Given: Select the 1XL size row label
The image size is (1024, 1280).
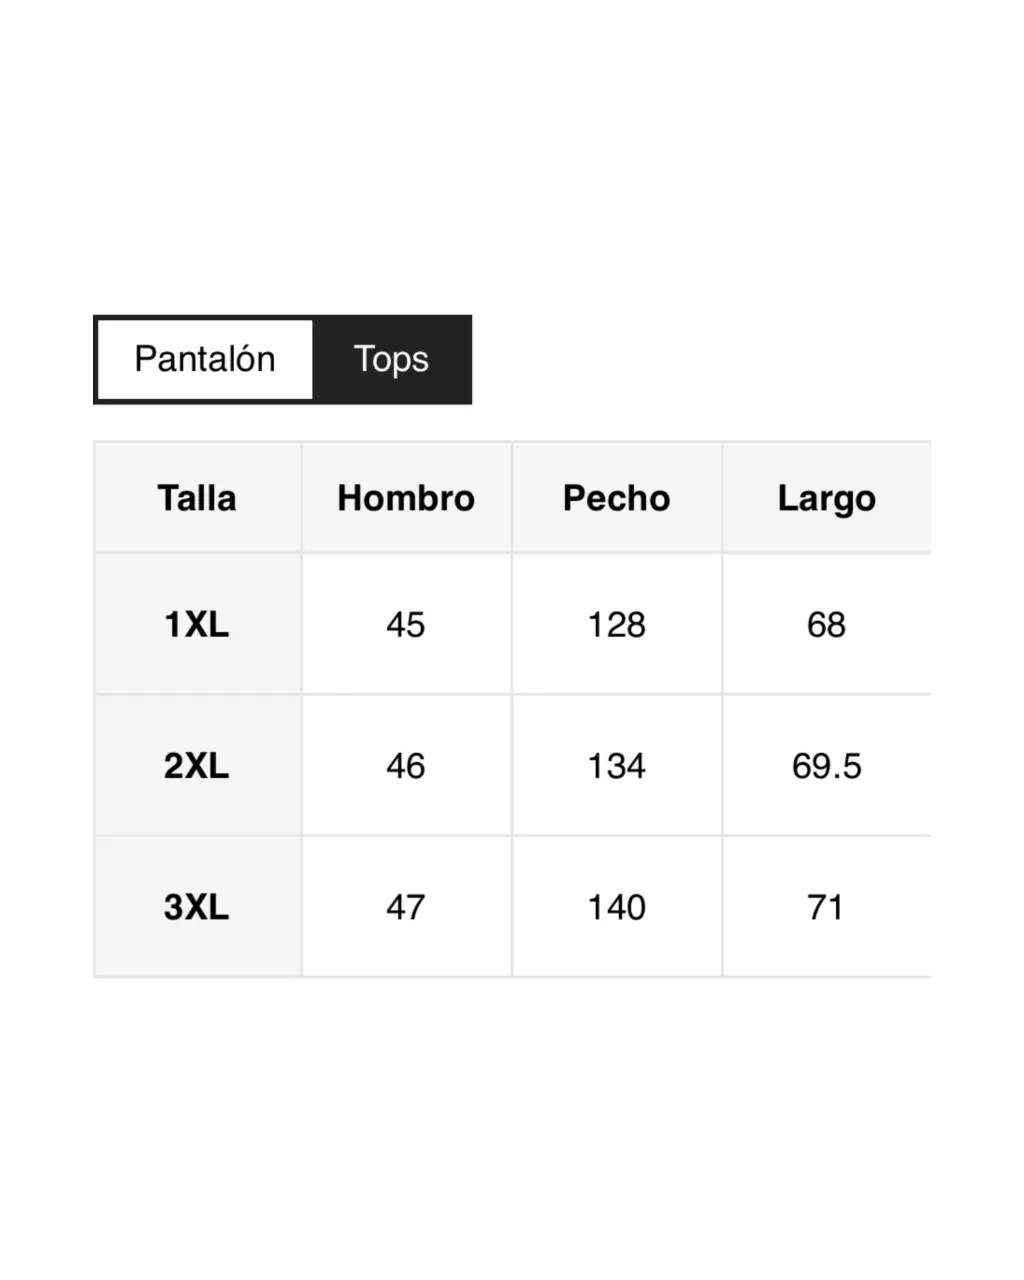Looking at the screenshot, I should click(x=197, y=625).
